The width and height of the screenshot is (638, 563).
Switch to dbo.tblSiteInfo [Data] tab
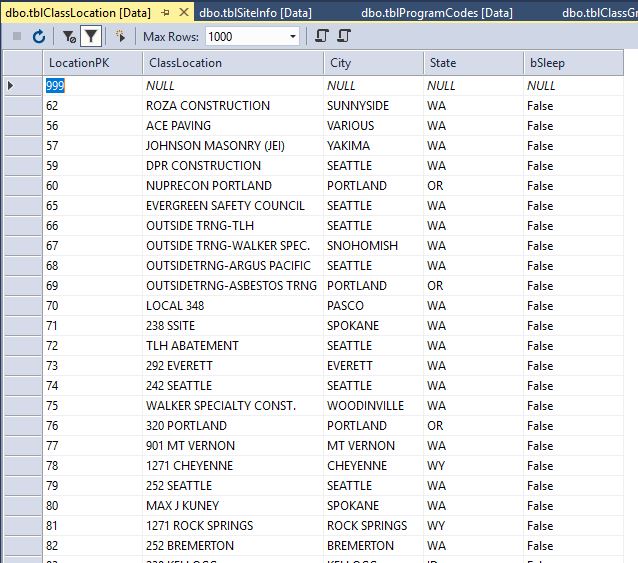[255, 12]
